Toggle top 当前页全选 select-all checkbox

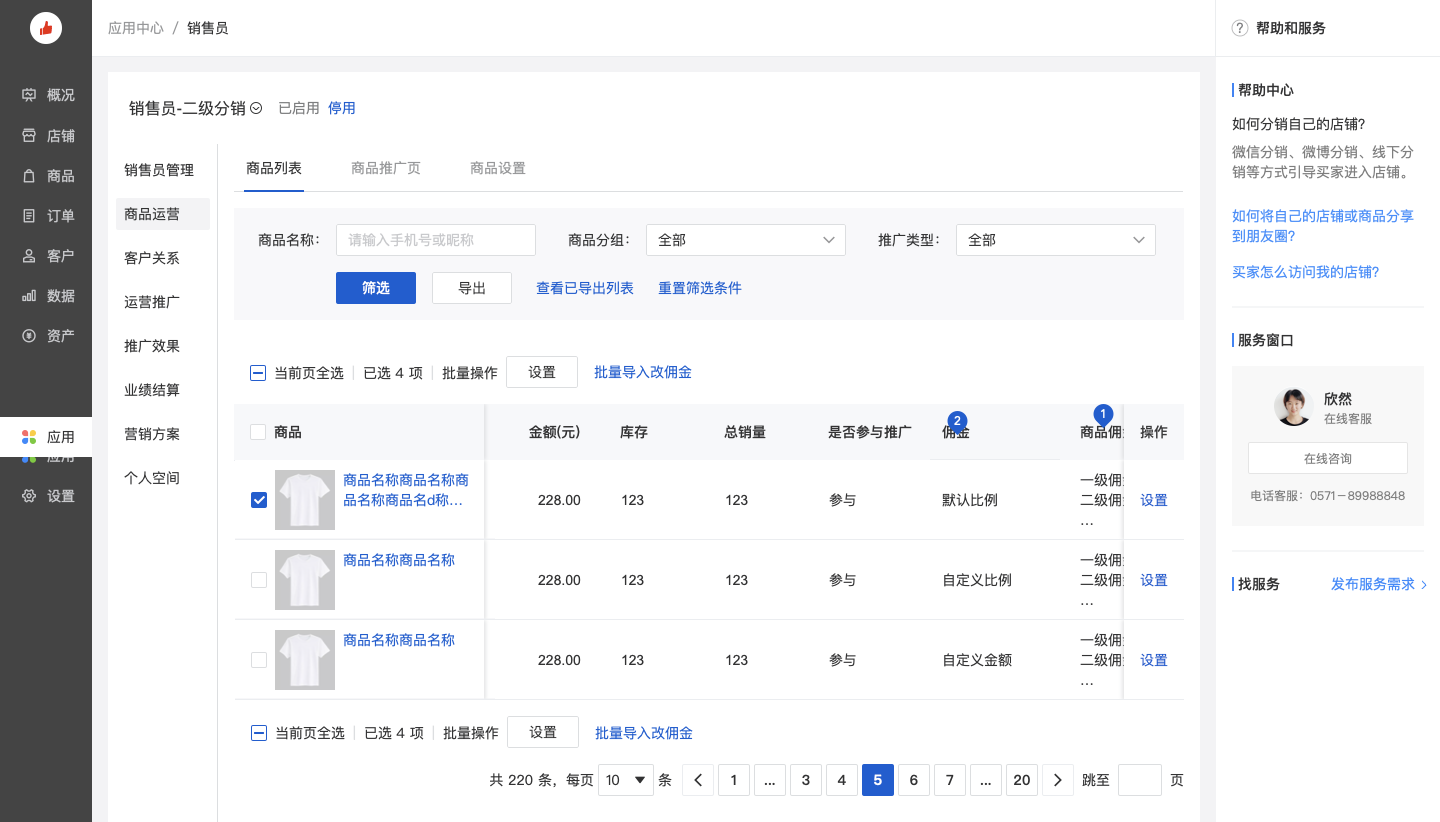point(258,373)
